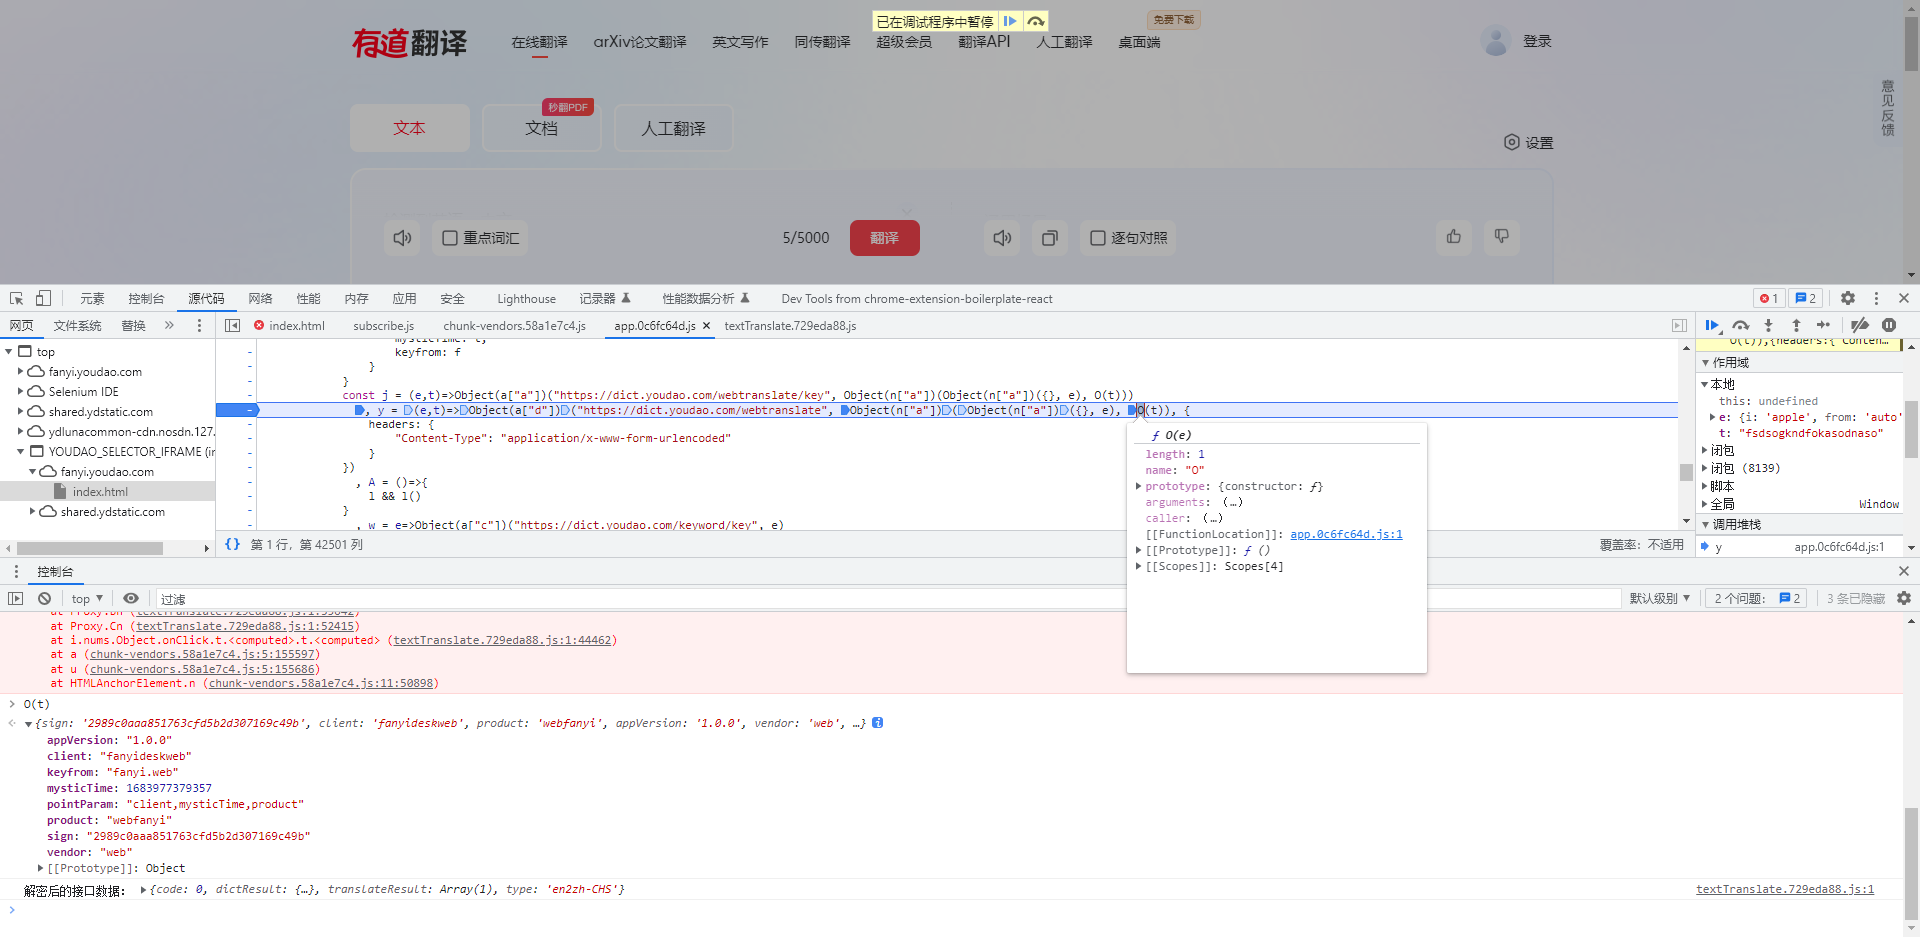Click the red 翻译 translate button
The image size is (1920, 937).
pos(884,238)
